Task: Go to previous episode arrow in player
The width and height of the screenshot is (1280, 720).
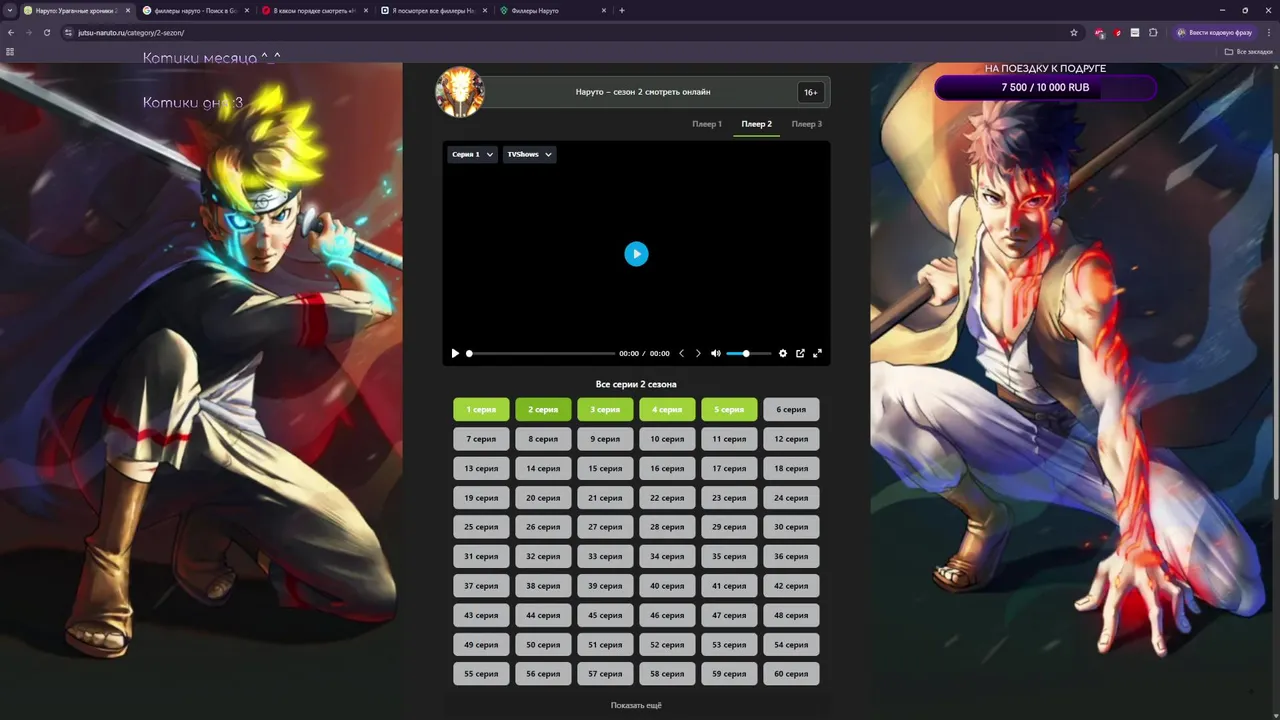Action: click(x=682, y=353)
